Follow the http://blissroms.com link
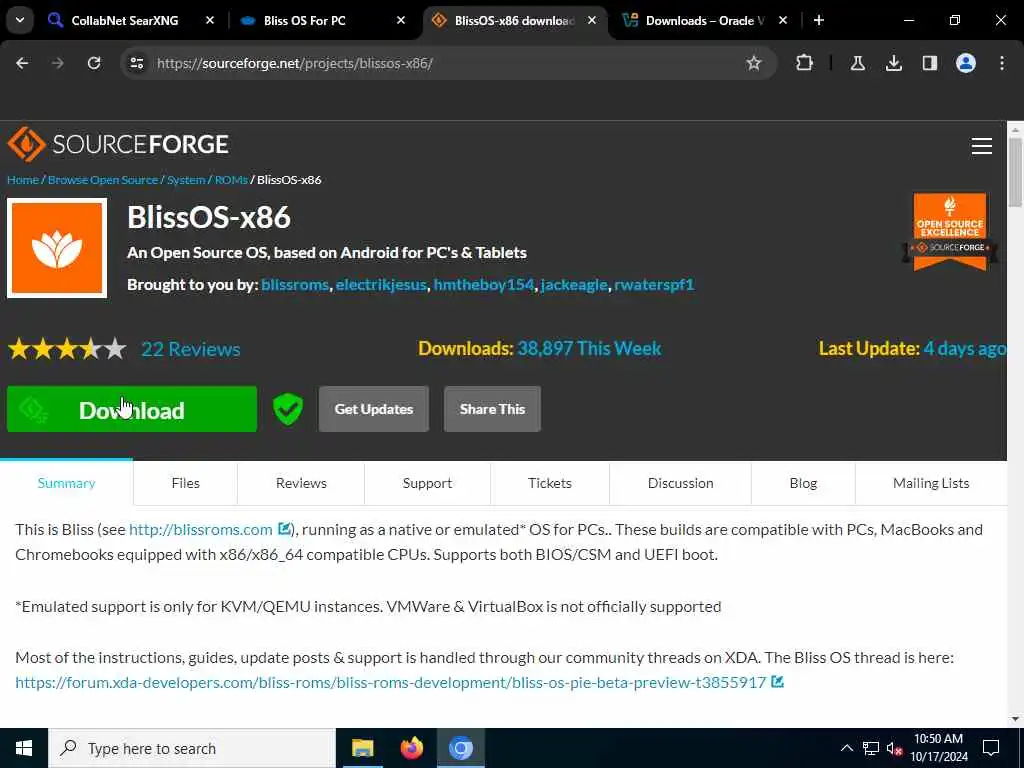1024x768 pixels. 201,530
